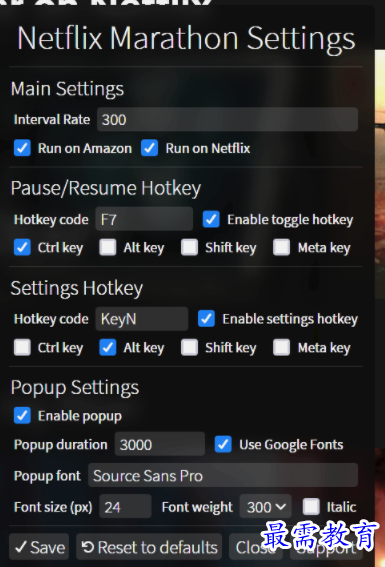
Task: Uncheck Ctrl key under Pause/Resume Hotkey
Action: point(22,247)
